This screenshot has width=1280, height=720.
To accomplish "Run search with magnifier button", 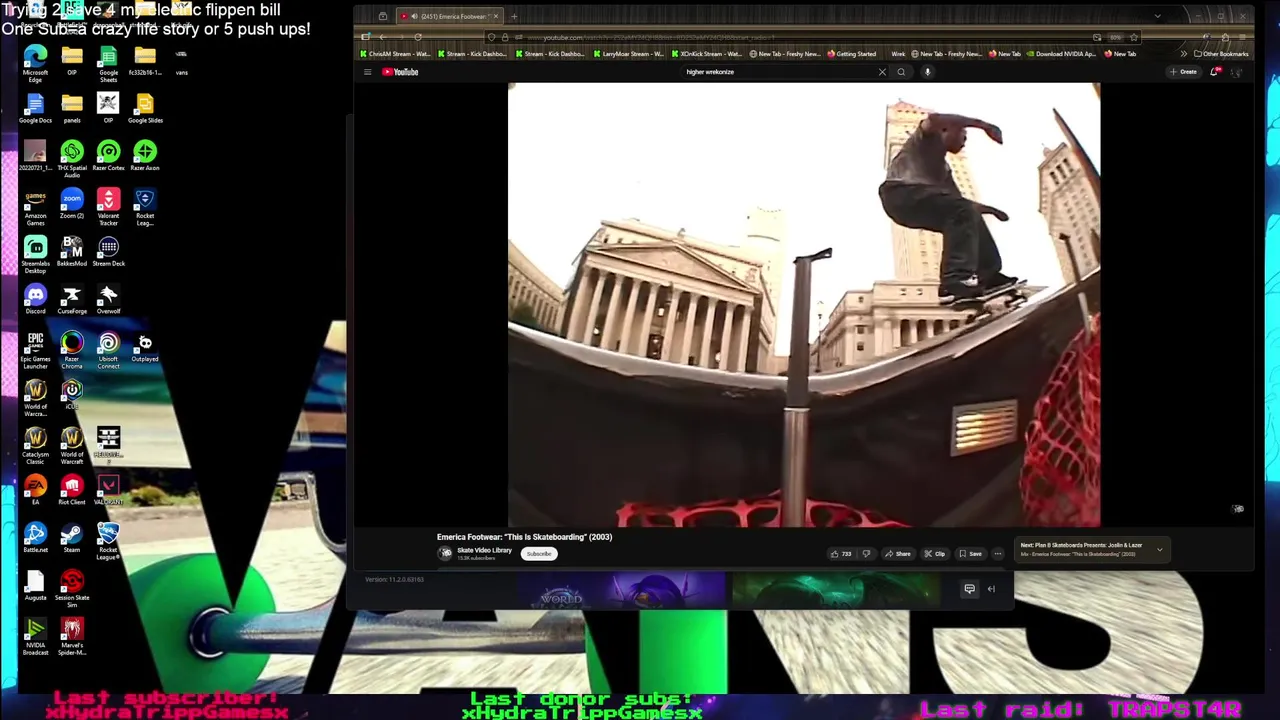I will tap(901, 72).
